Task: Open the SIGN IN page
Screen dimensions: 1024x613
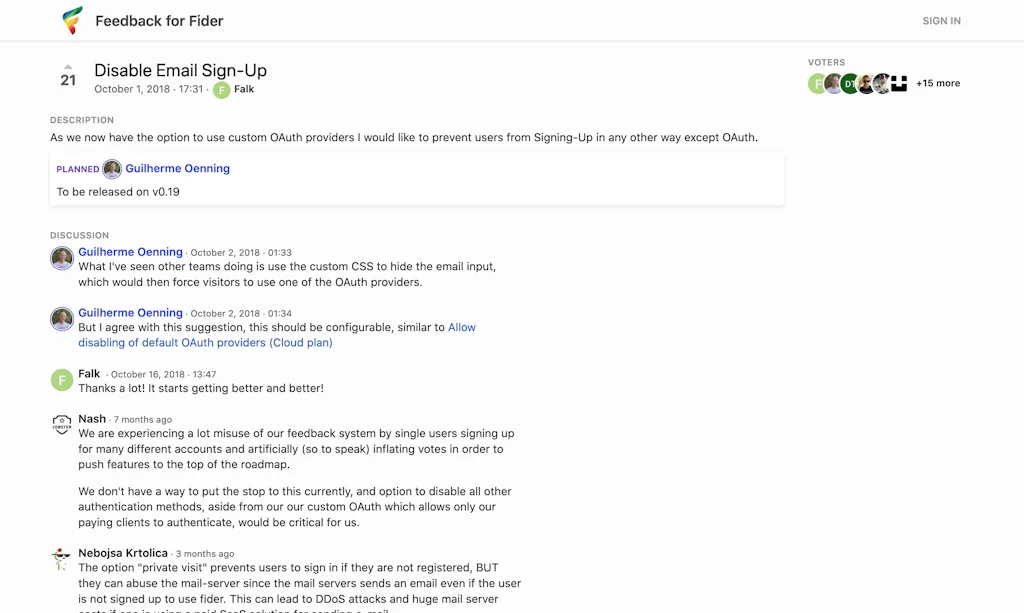Action: pyautogui.click(x=941, y=20)
